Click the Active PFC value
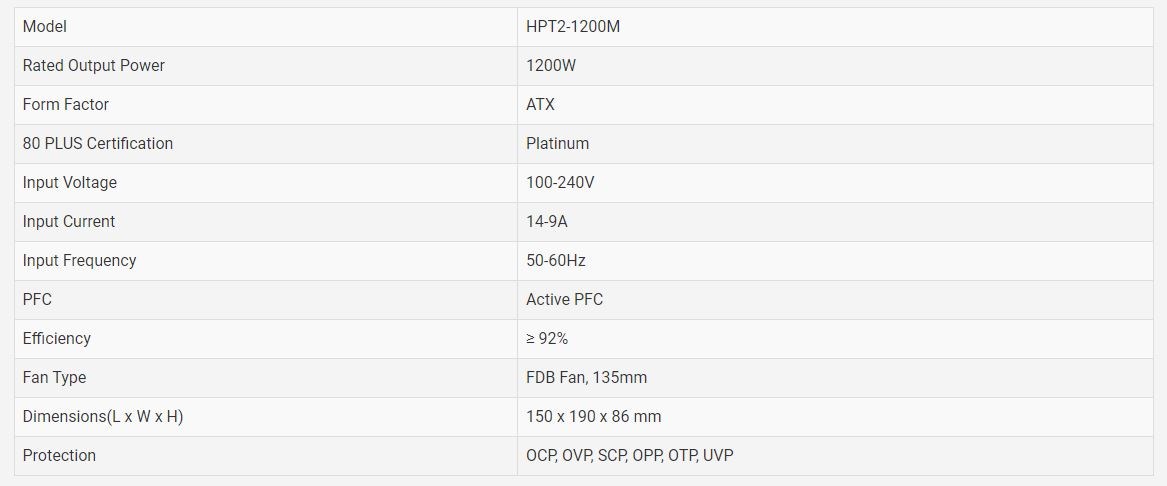The width and height of the screenshot is (1167, 486). pos(564,300)
